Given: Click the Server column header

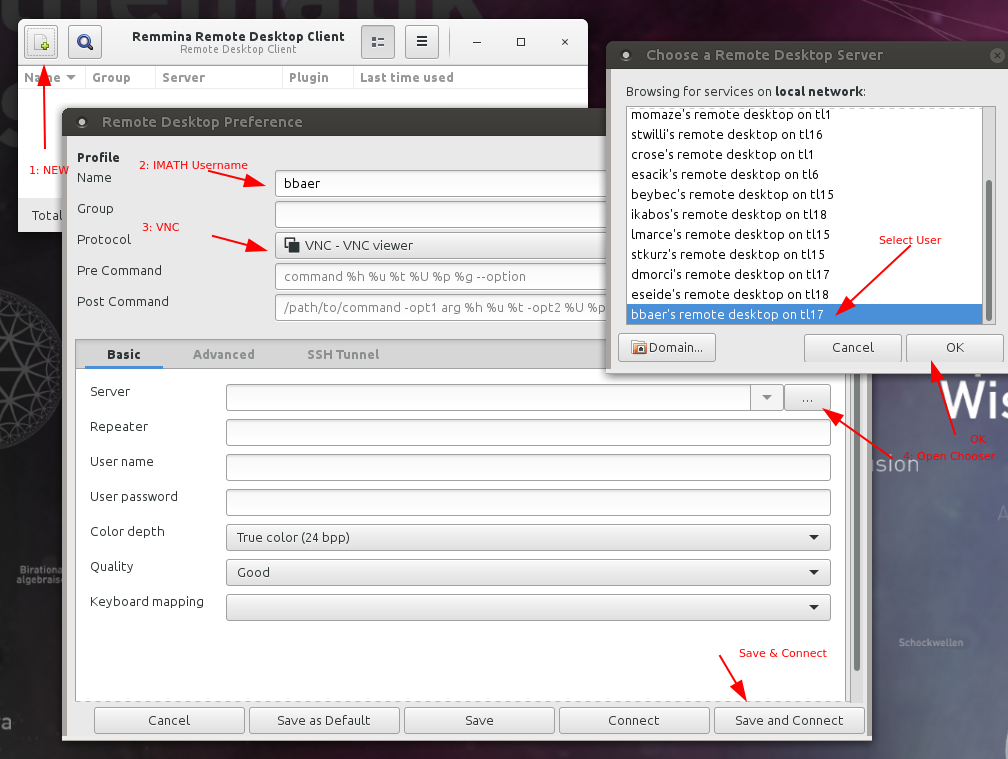Looking at the screenshot, I should pyautogui.click(x=219, y=78).
